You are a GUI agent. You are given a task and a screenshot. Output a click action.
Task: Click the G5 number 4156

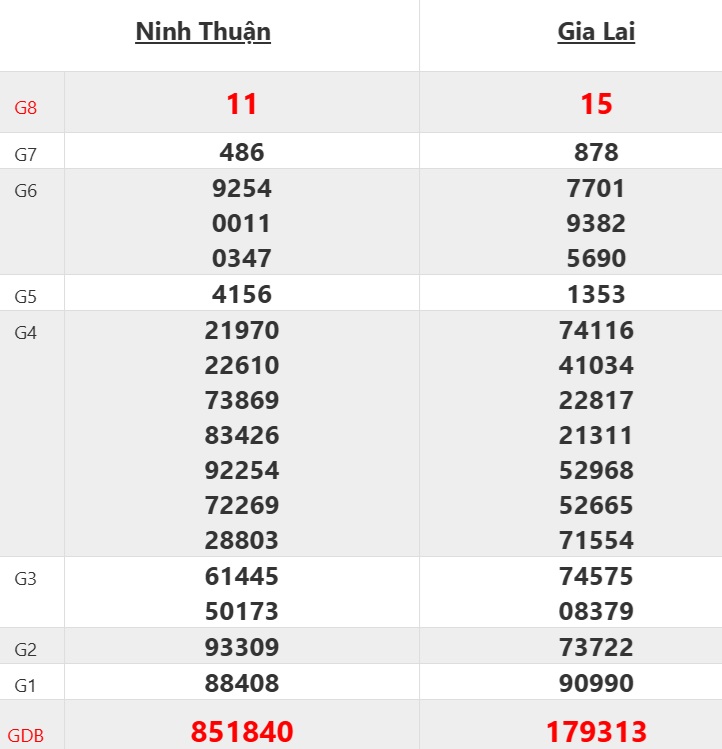click(x=242, y=294)
